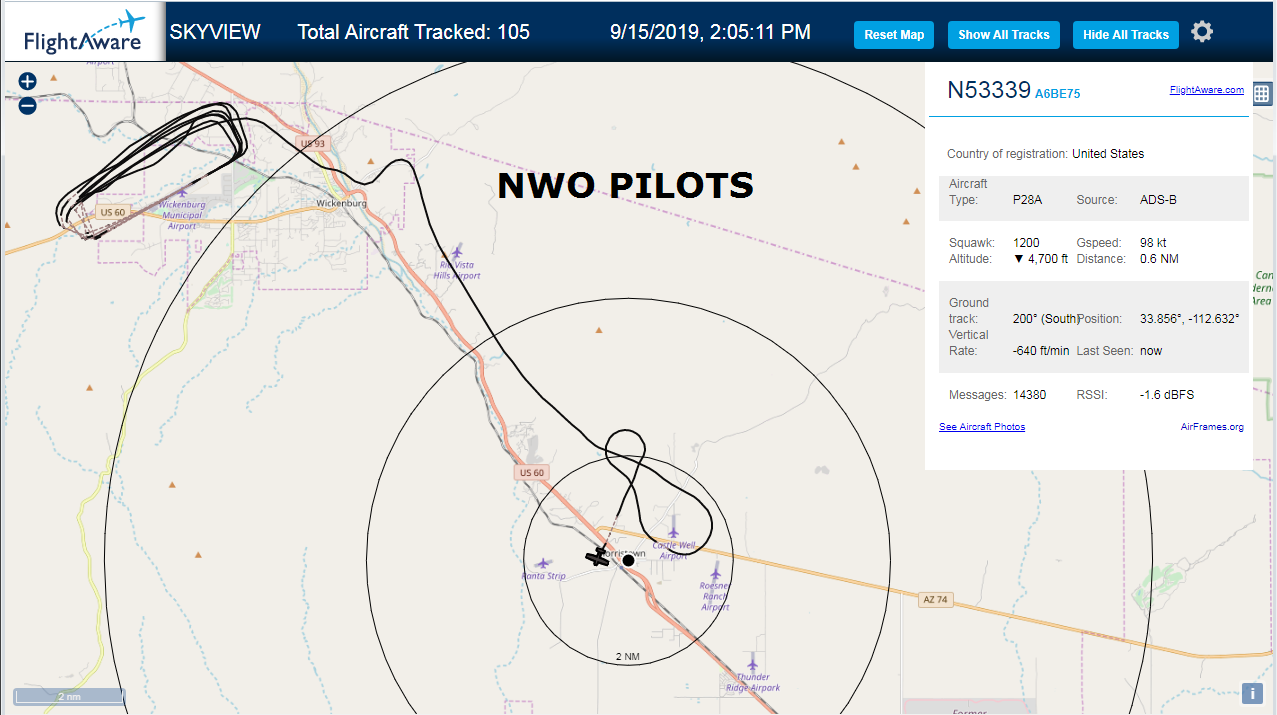Click source value ADS-B
This screenshot has height=715, width=1277.
[x=1158, y=200]
